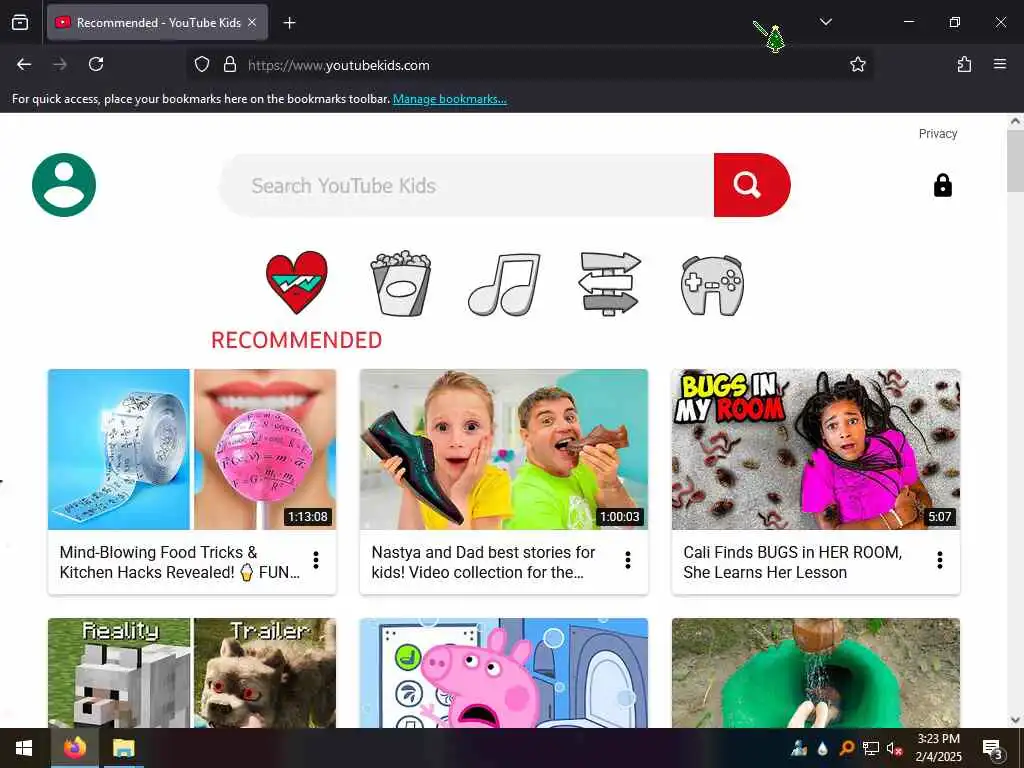This screenshot has height=768, width=1024.
Task: Click the Firefox taskbar icon
Action: tap(74, 748)
